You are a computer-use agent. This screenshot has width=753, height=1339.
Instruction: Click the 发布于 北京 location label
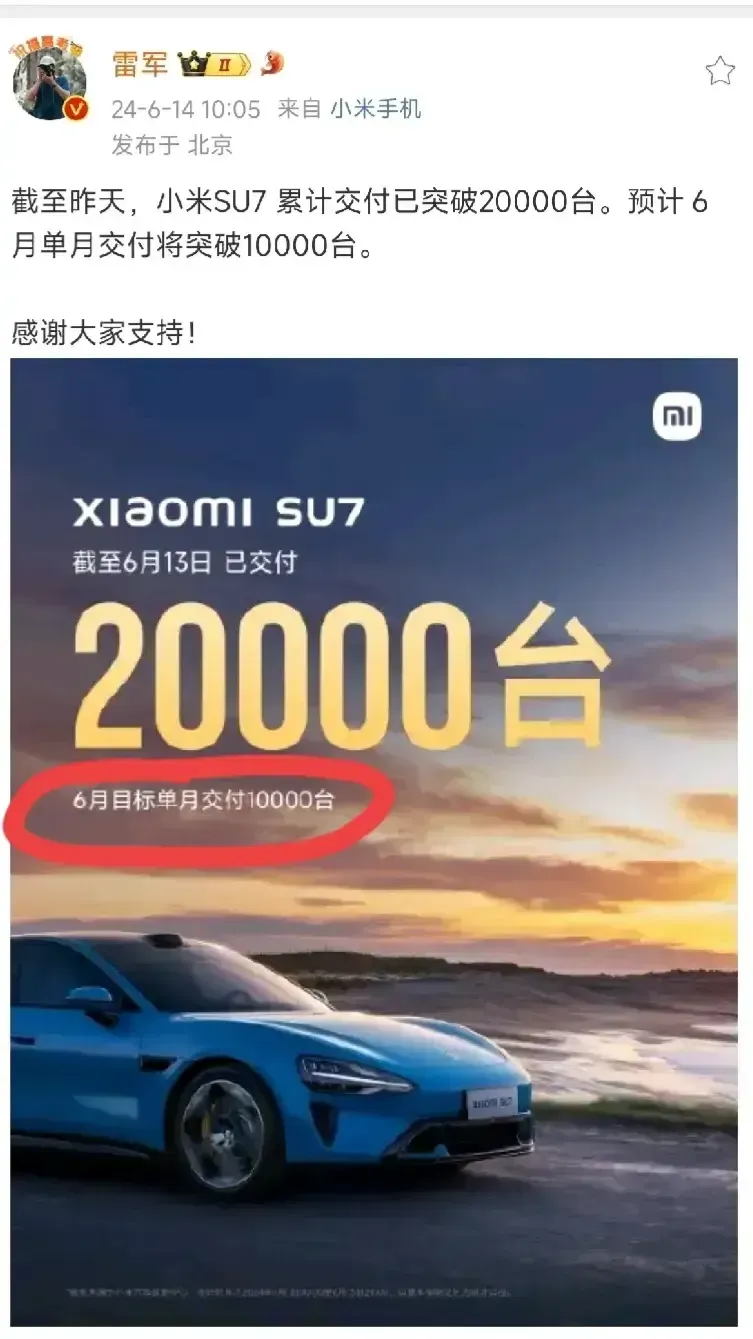coord(171,145)
